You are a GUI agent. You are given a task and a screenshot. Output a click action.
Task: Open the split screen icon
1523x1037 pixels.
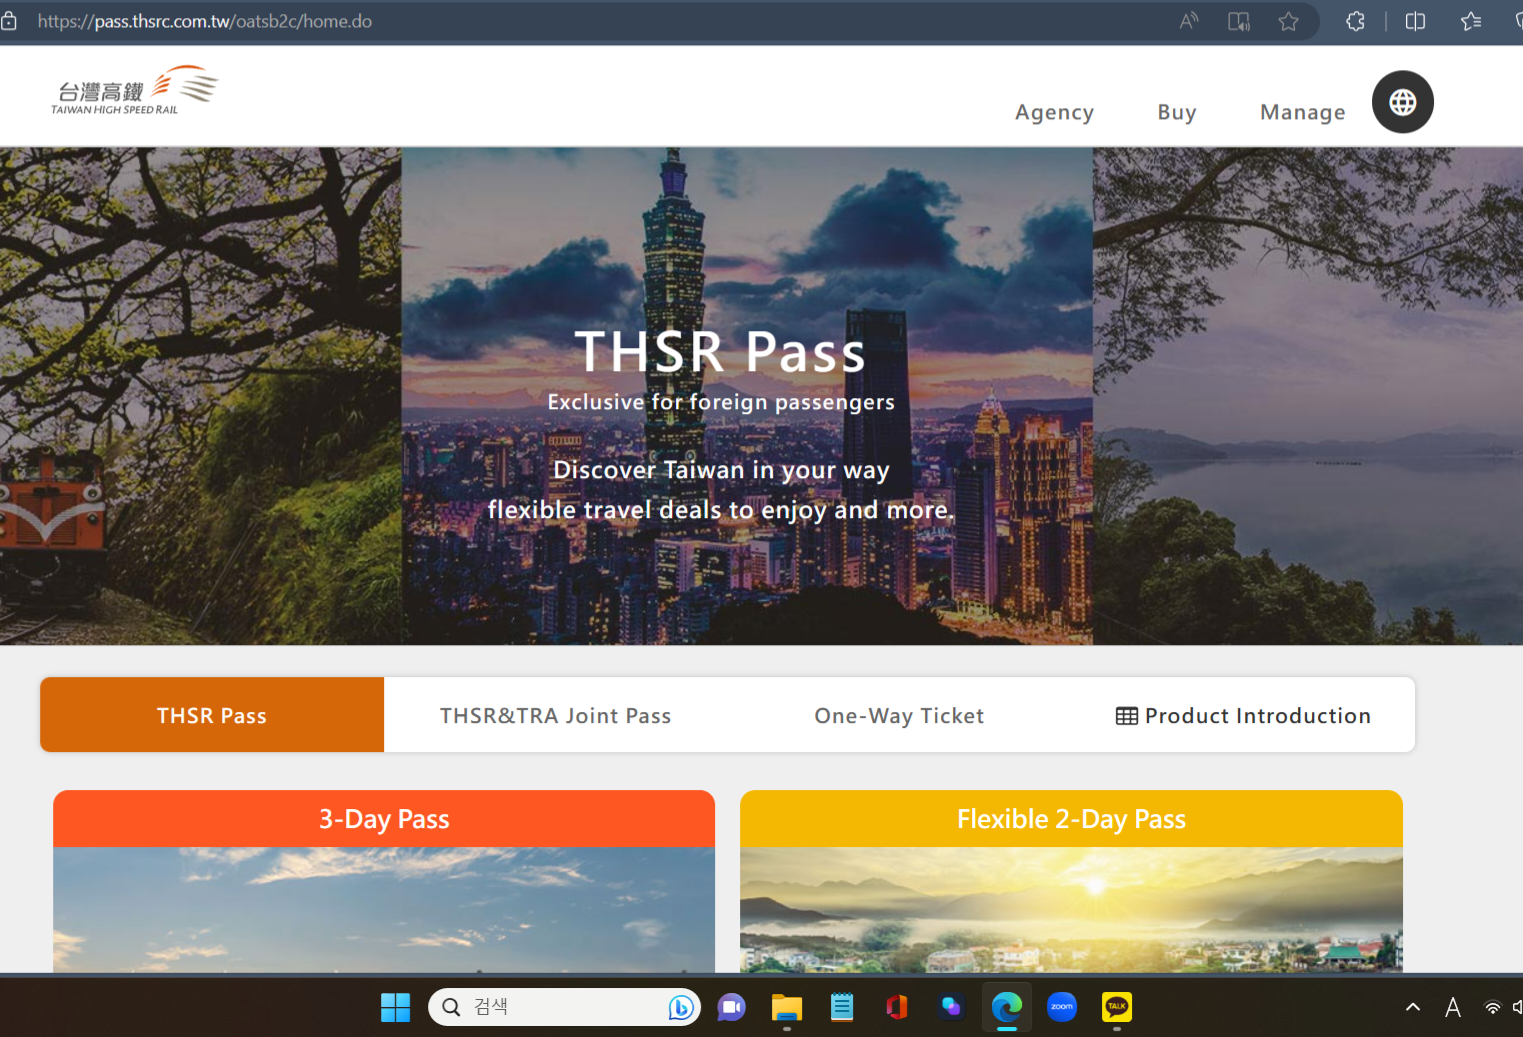(x=1415, y=21)
